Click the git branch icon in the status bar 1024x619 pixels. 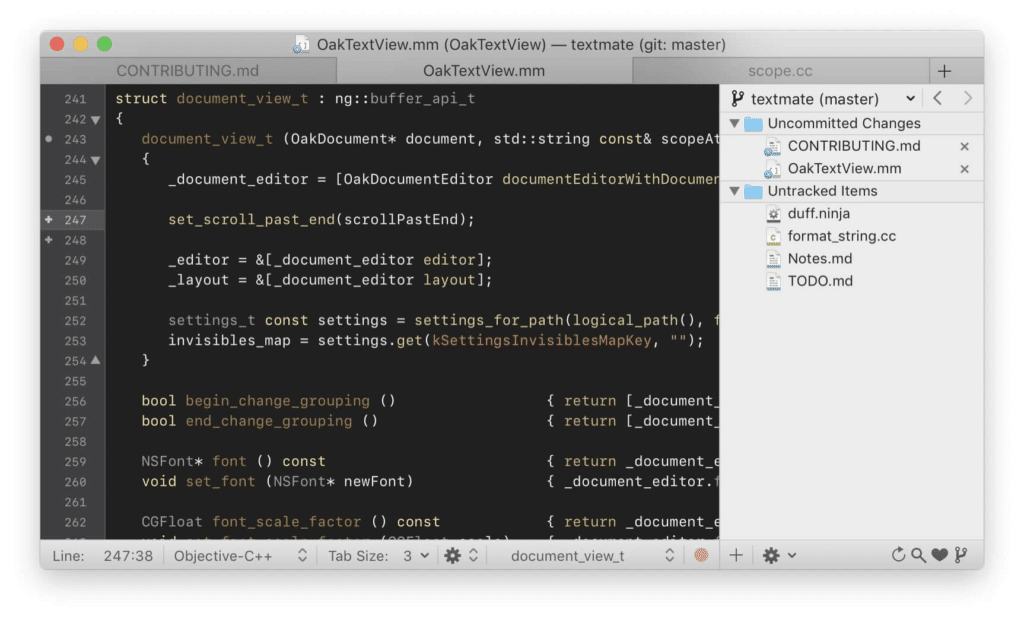click(x=958, y=555)
